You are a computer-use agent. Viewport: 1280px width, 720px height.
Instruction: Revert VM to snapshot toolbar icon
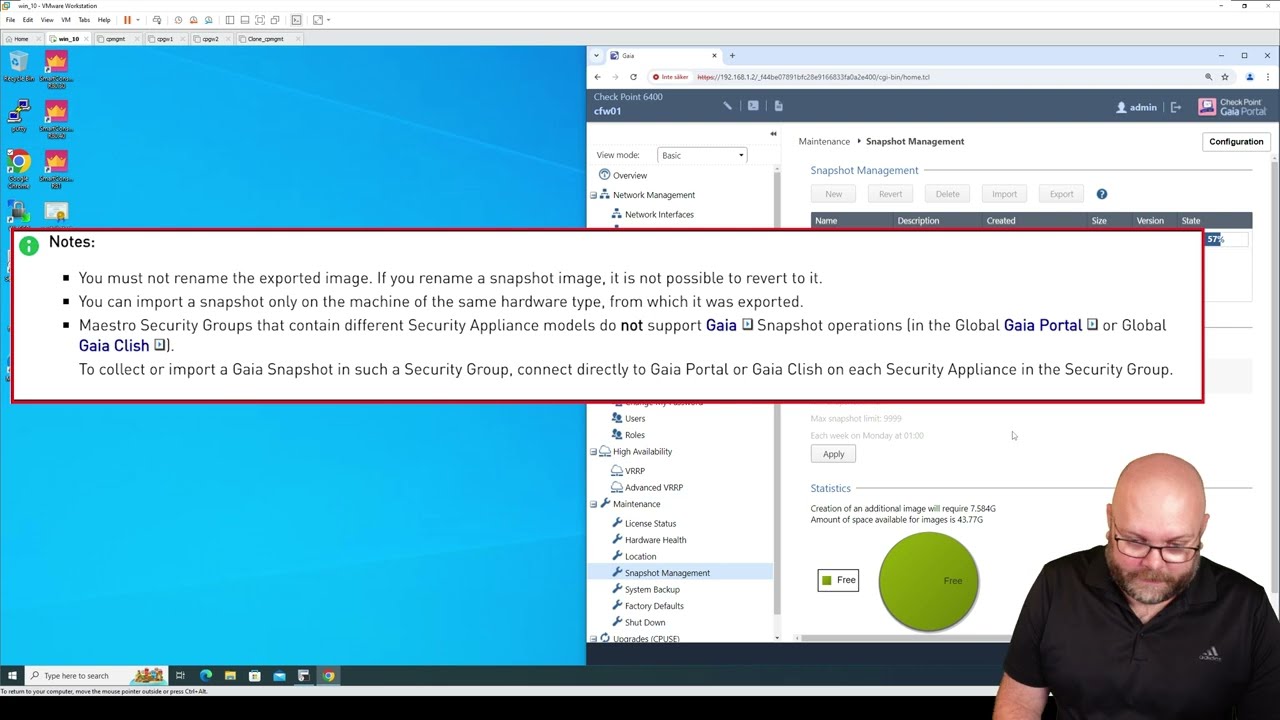pyautogui.click(x=194, y=20)
